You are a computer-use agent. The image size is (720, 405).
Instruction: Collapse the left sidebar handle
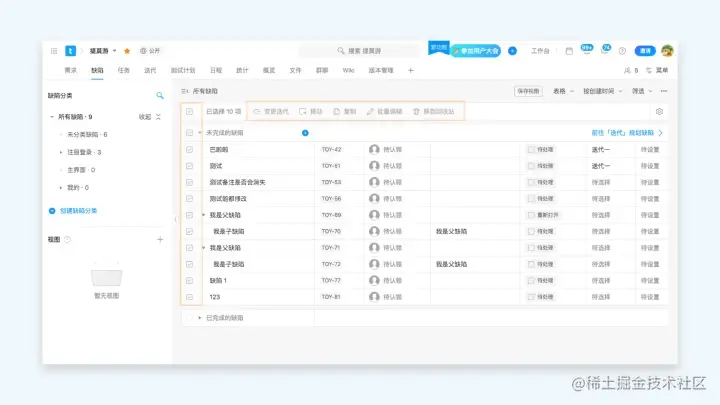pyautogui.click(x=175, y=219)
